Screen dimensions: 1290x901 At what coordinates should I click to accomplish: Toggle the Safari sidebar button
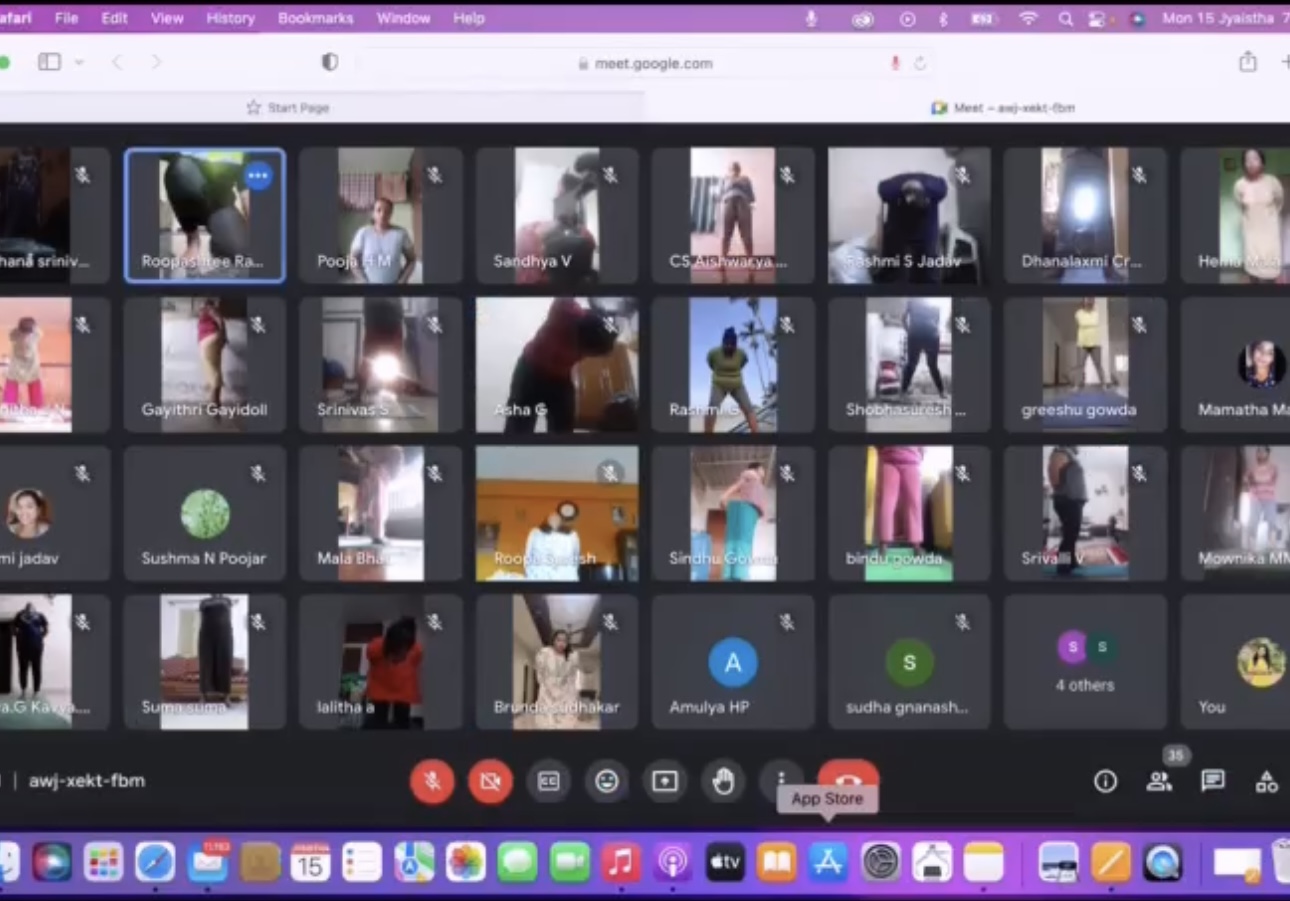[x=49, y=62]
